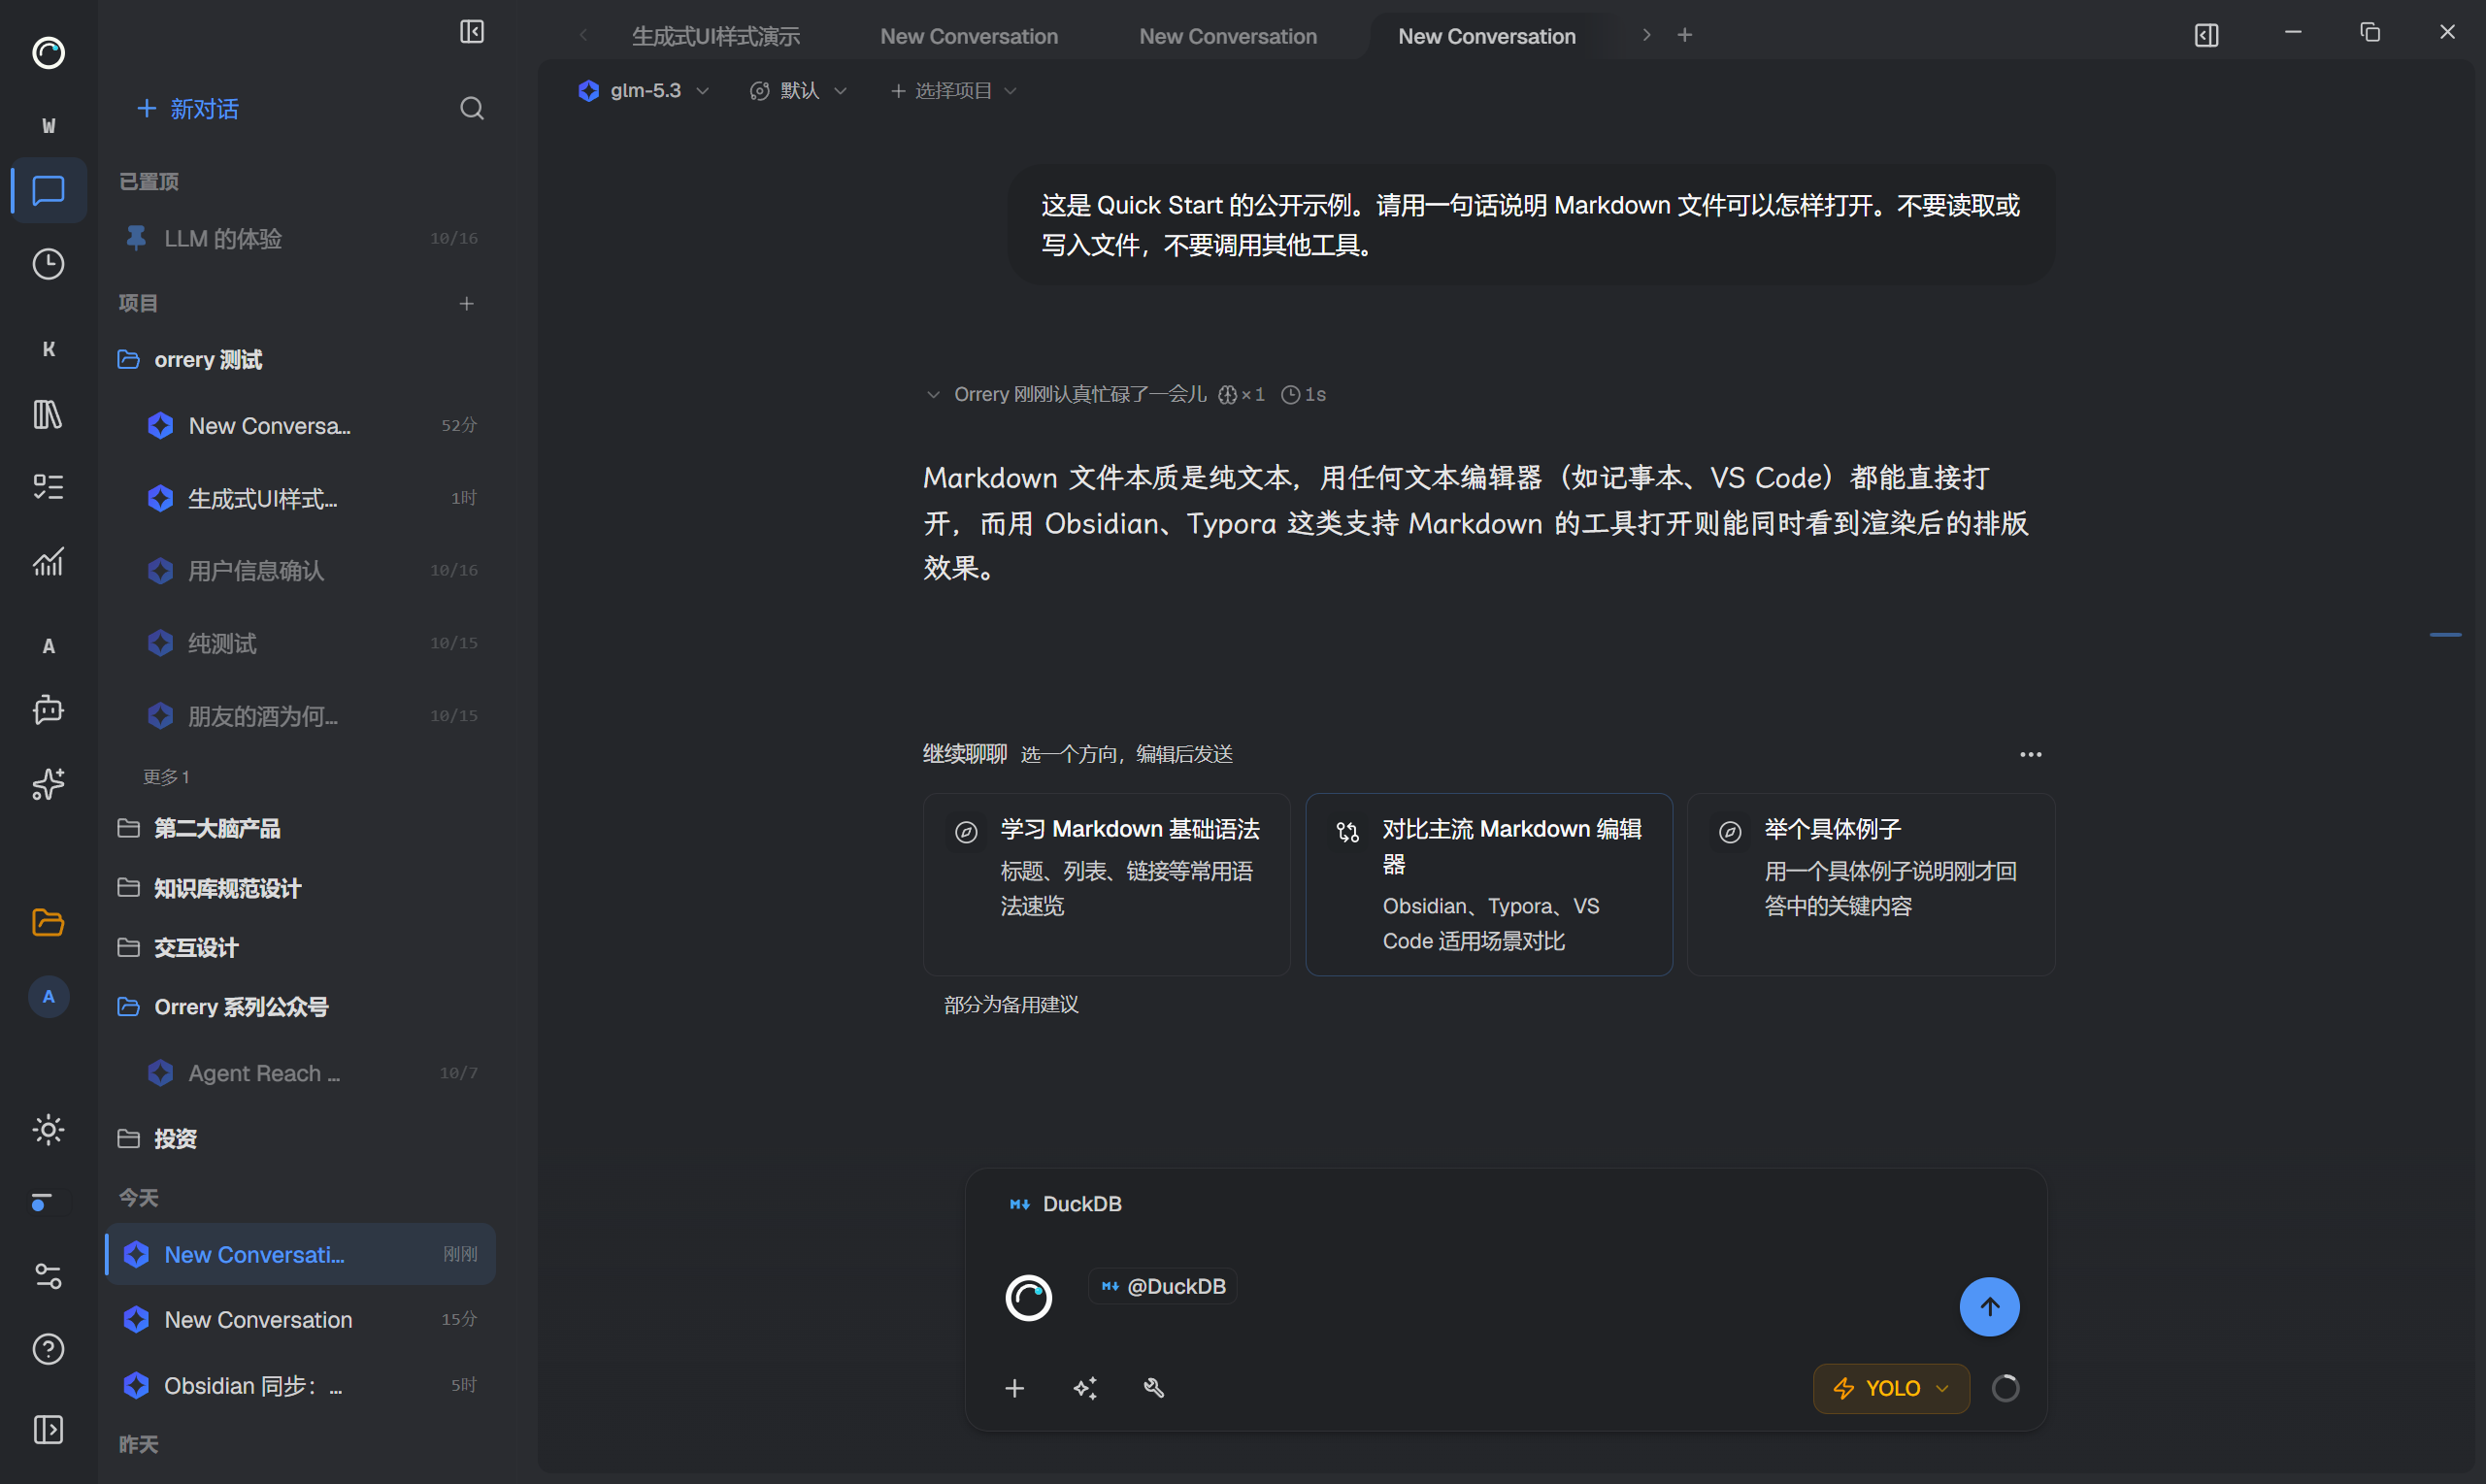Viewport: 2486px width, 1484px height.
Task: Open the analytics chart icon in the left rail
Action: point(48,561)
